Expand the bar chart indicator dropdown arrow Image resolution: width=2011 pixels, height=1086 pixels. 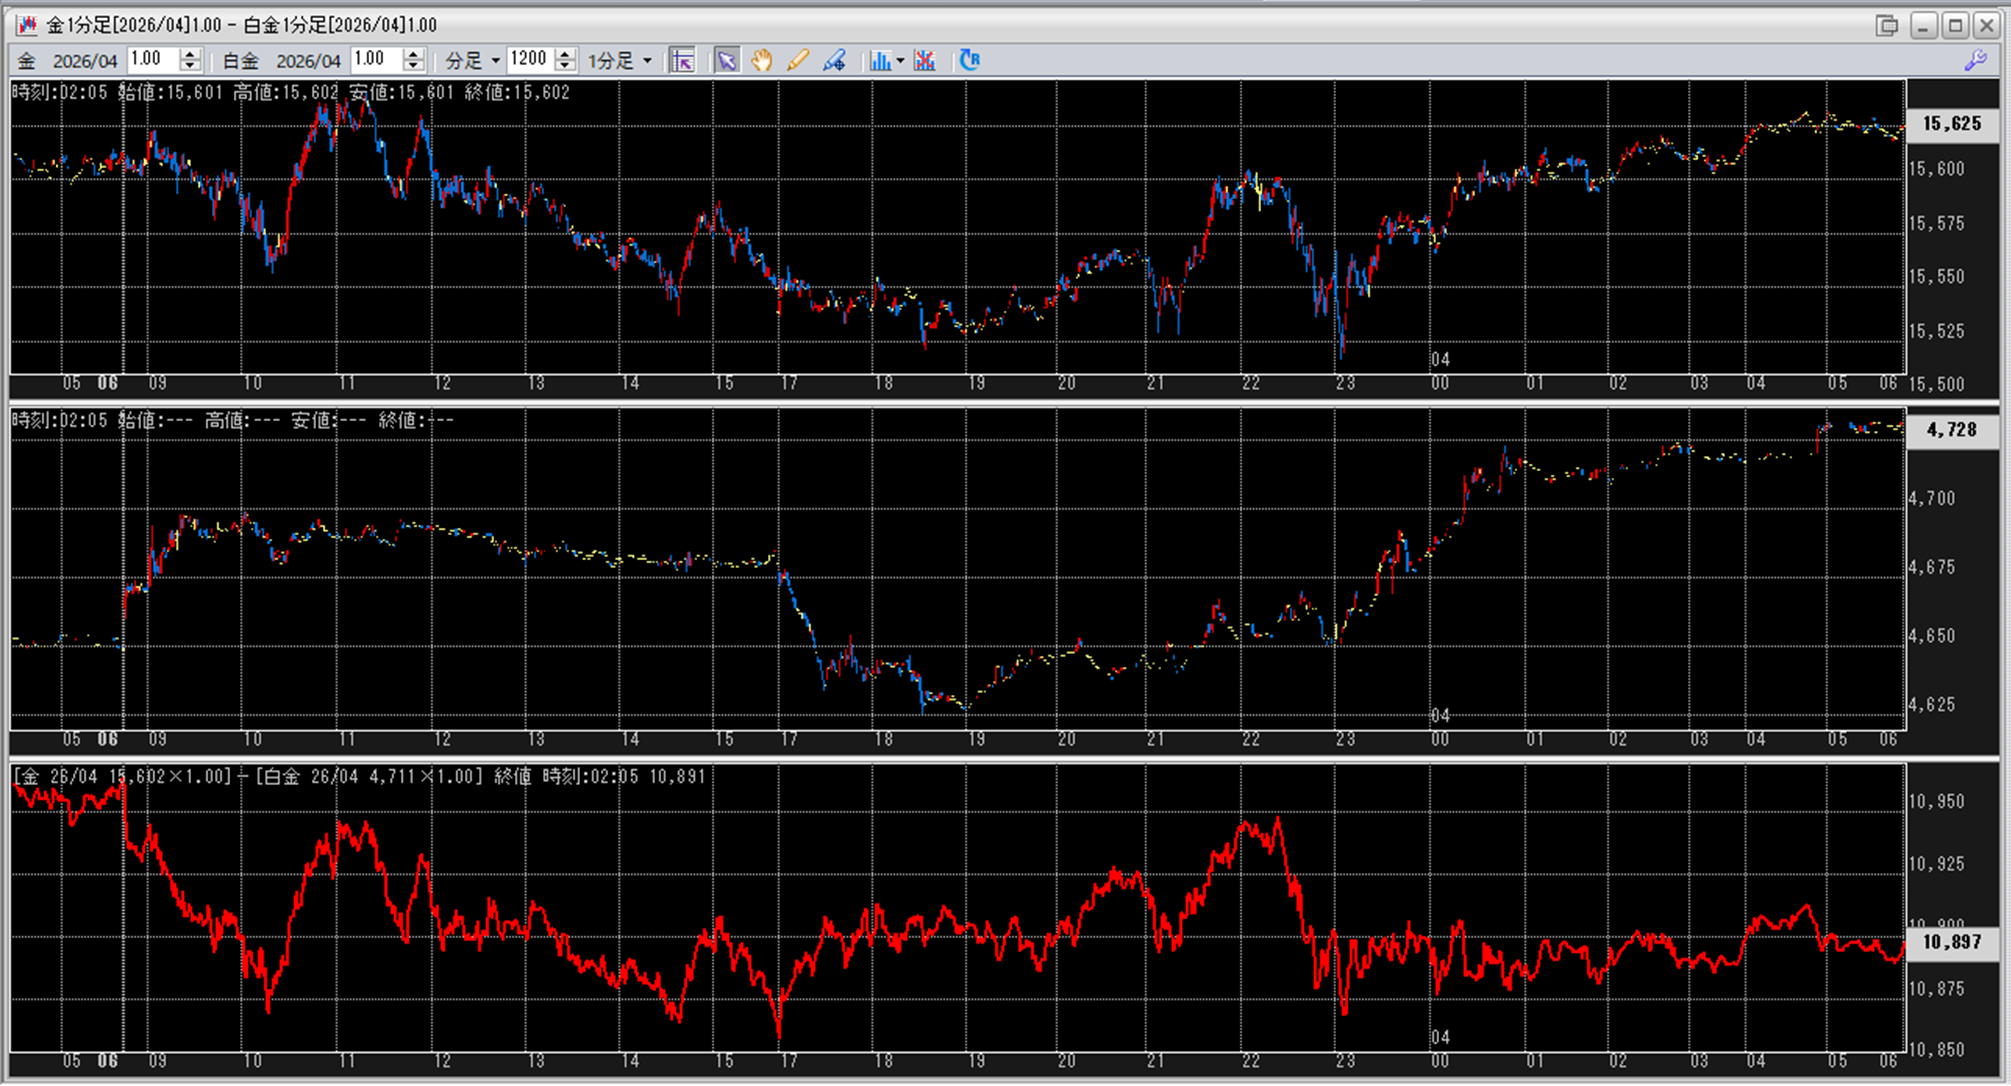click(x=901, y=61)
